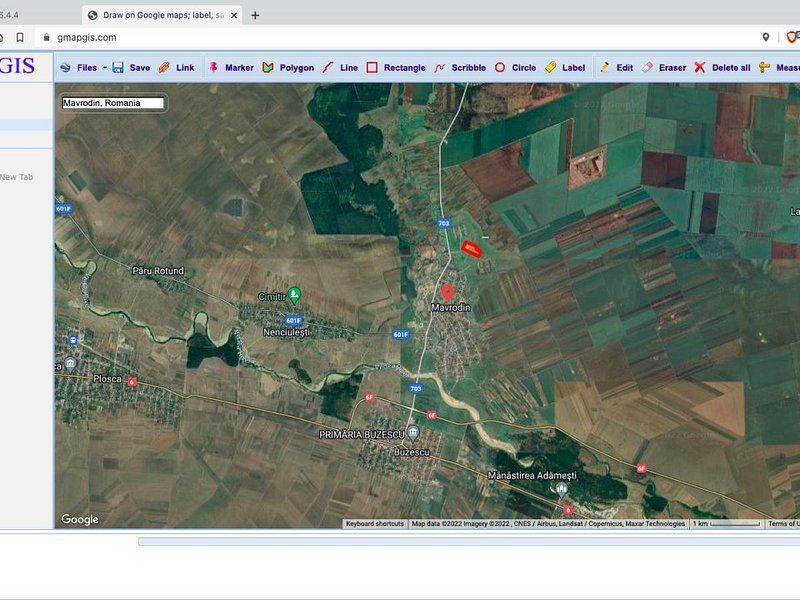Viewport: 800px width, 600px height.
Task: Choose the Polygon drawing tool
Action: 288,68
